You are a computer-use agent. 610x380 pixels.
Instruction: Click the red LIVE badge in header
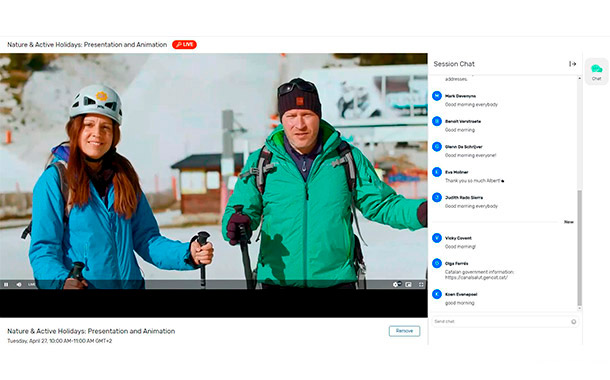(x=184, y=45)
